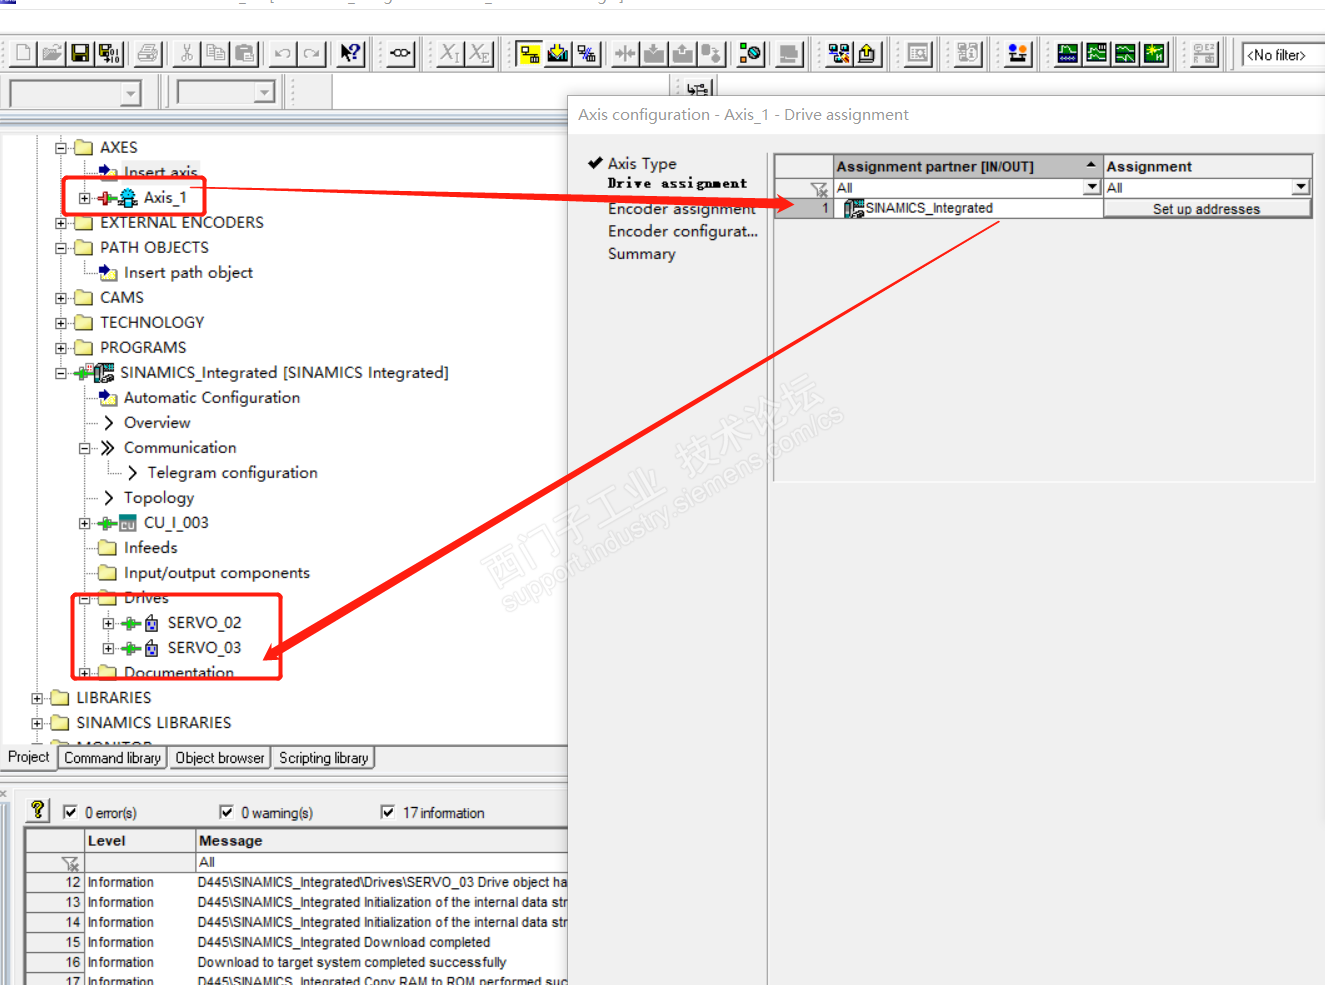This screenshot has width=1325, height=985.
Task: Toggle the 0 warning(s) checkbox
Action: coord(226,812)
